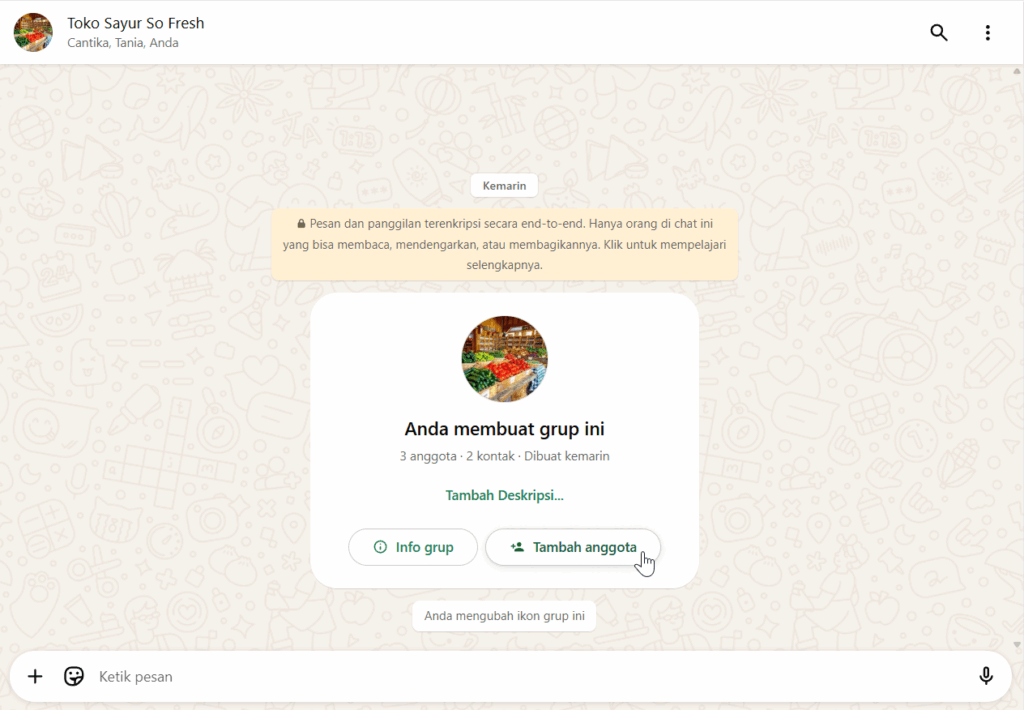Viewport: 1024px width, 710px height.
Task: View the large group photo in the card
Action: click(x=504, y=359)
